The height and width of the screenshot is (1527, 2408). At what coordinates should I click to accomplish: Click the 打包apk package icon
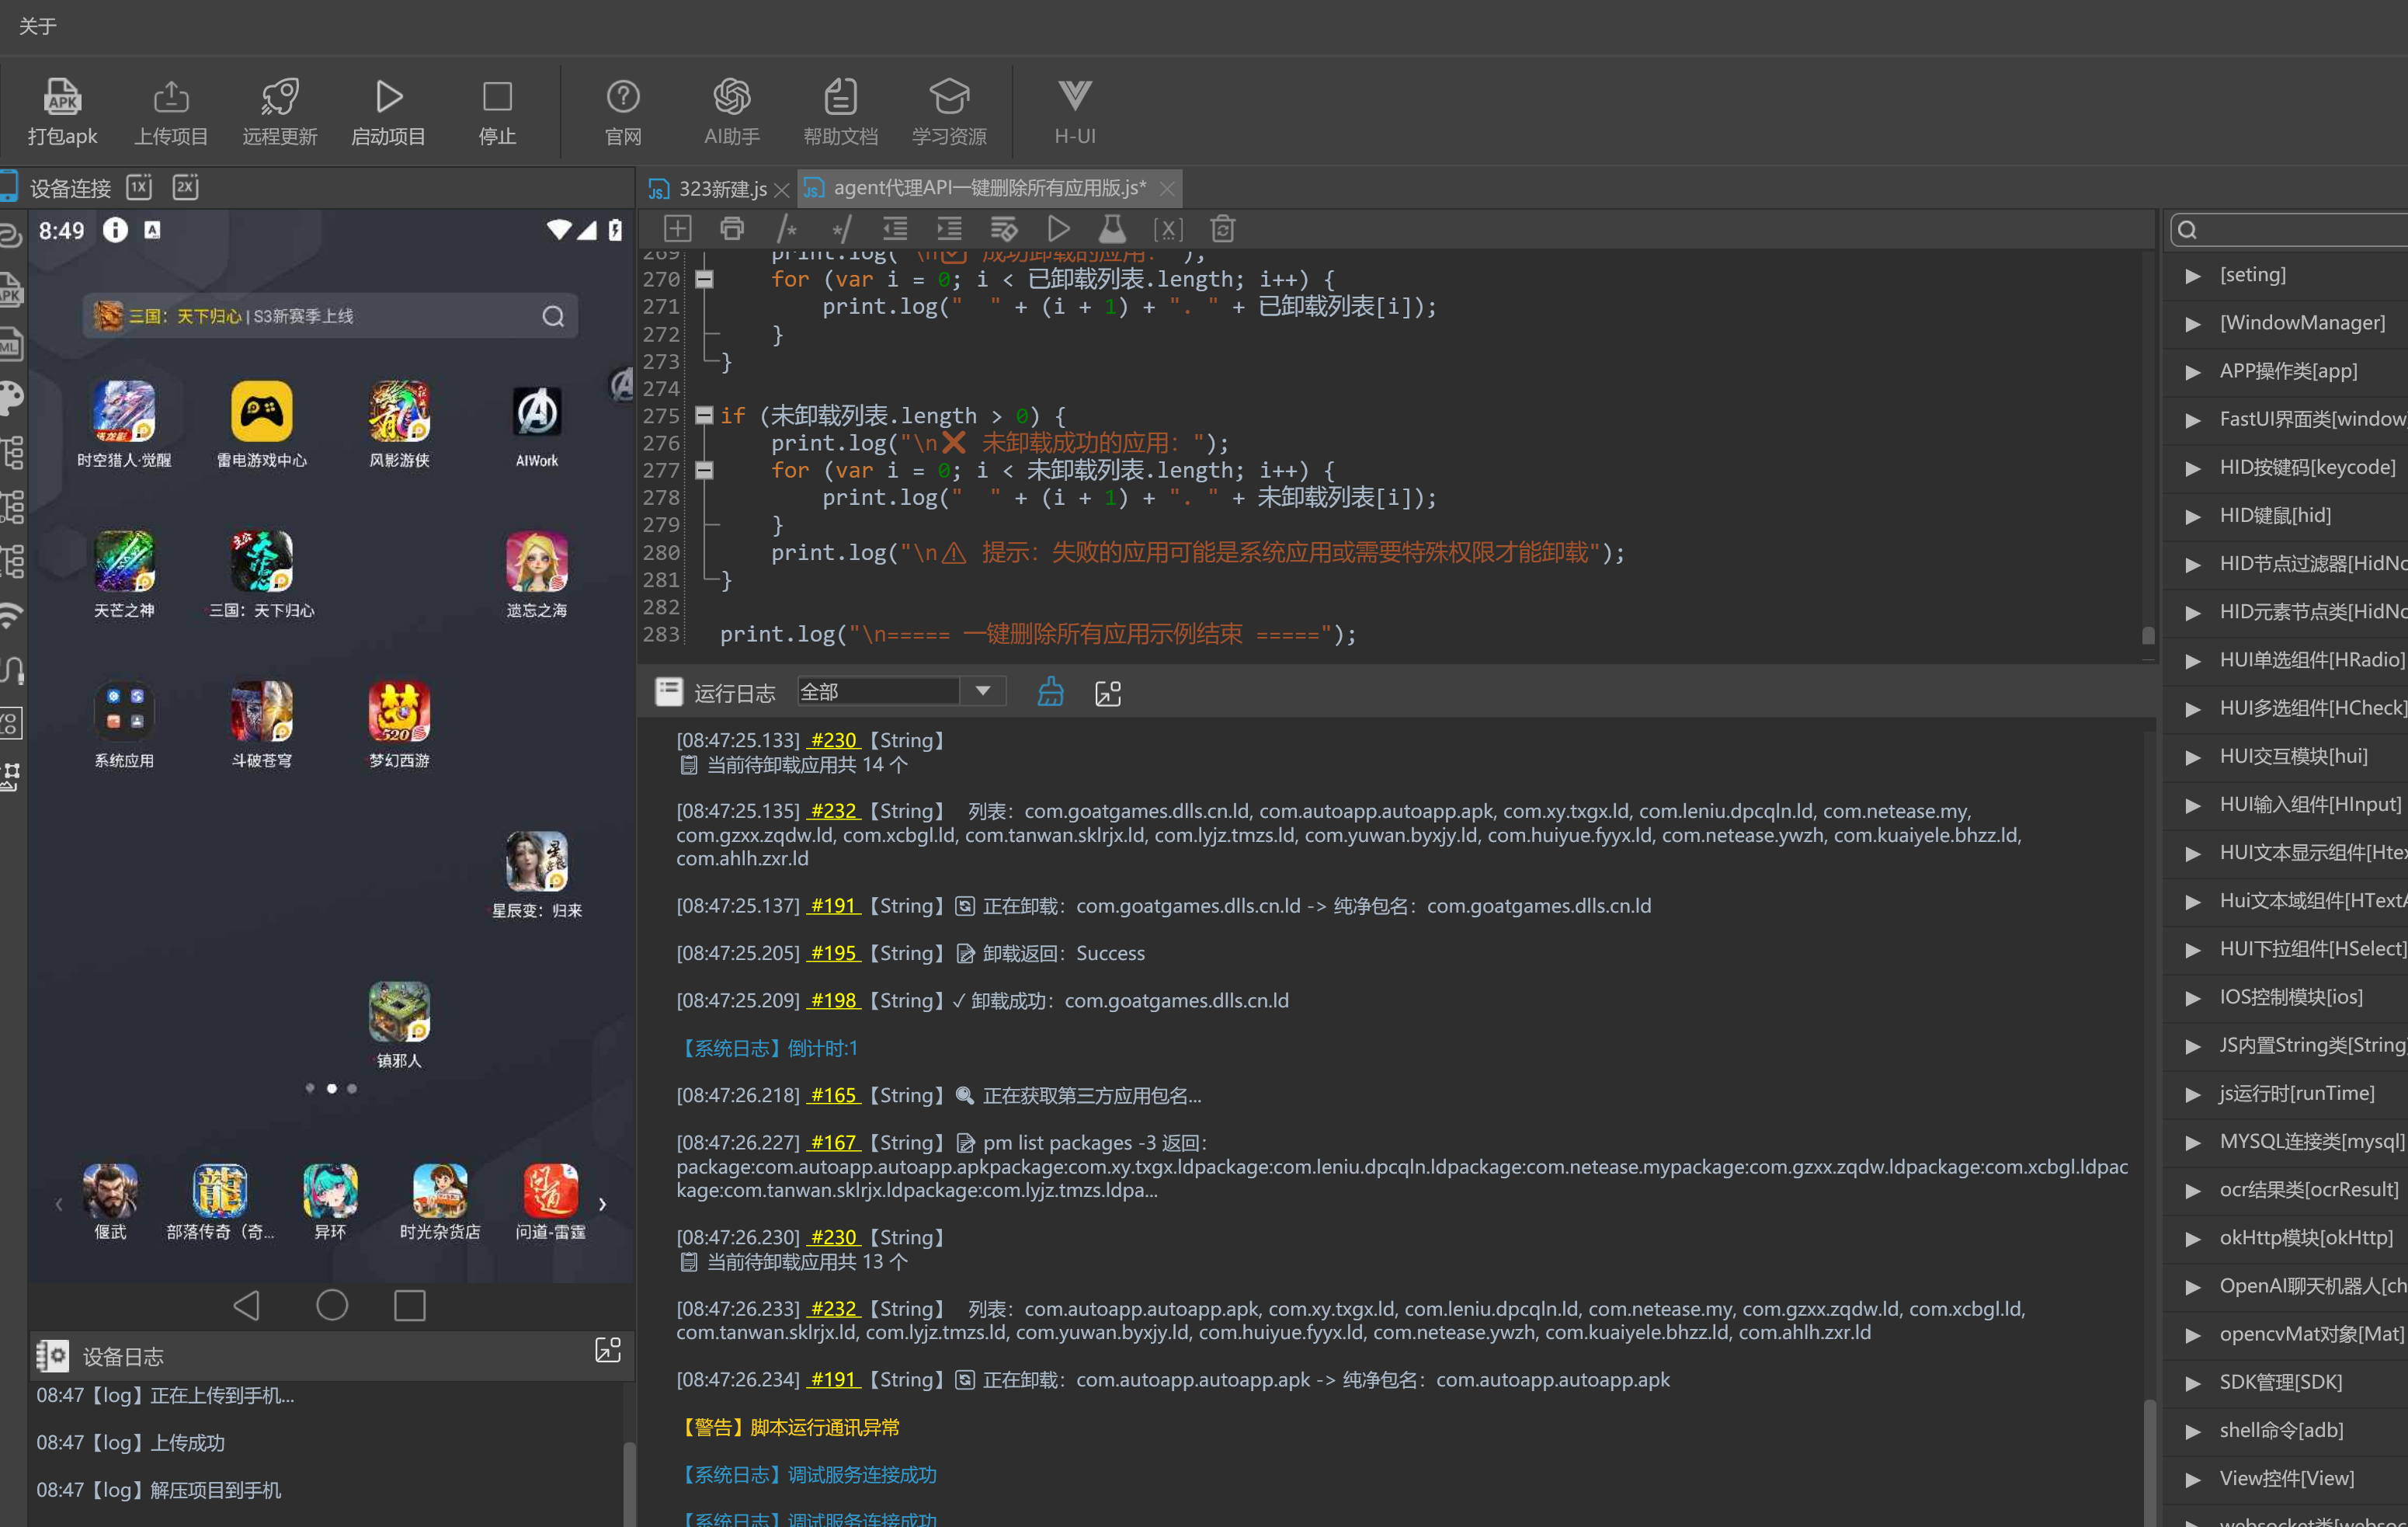62,112
